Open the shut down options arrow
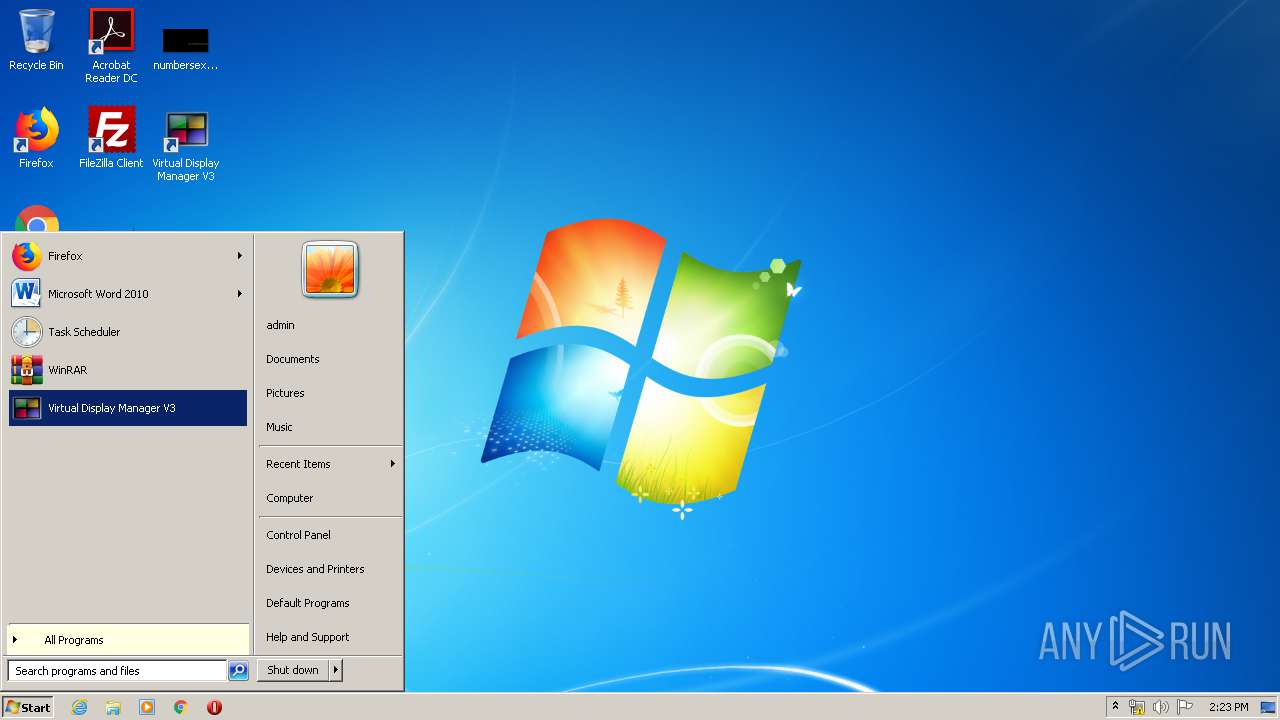 click(336, 670)
